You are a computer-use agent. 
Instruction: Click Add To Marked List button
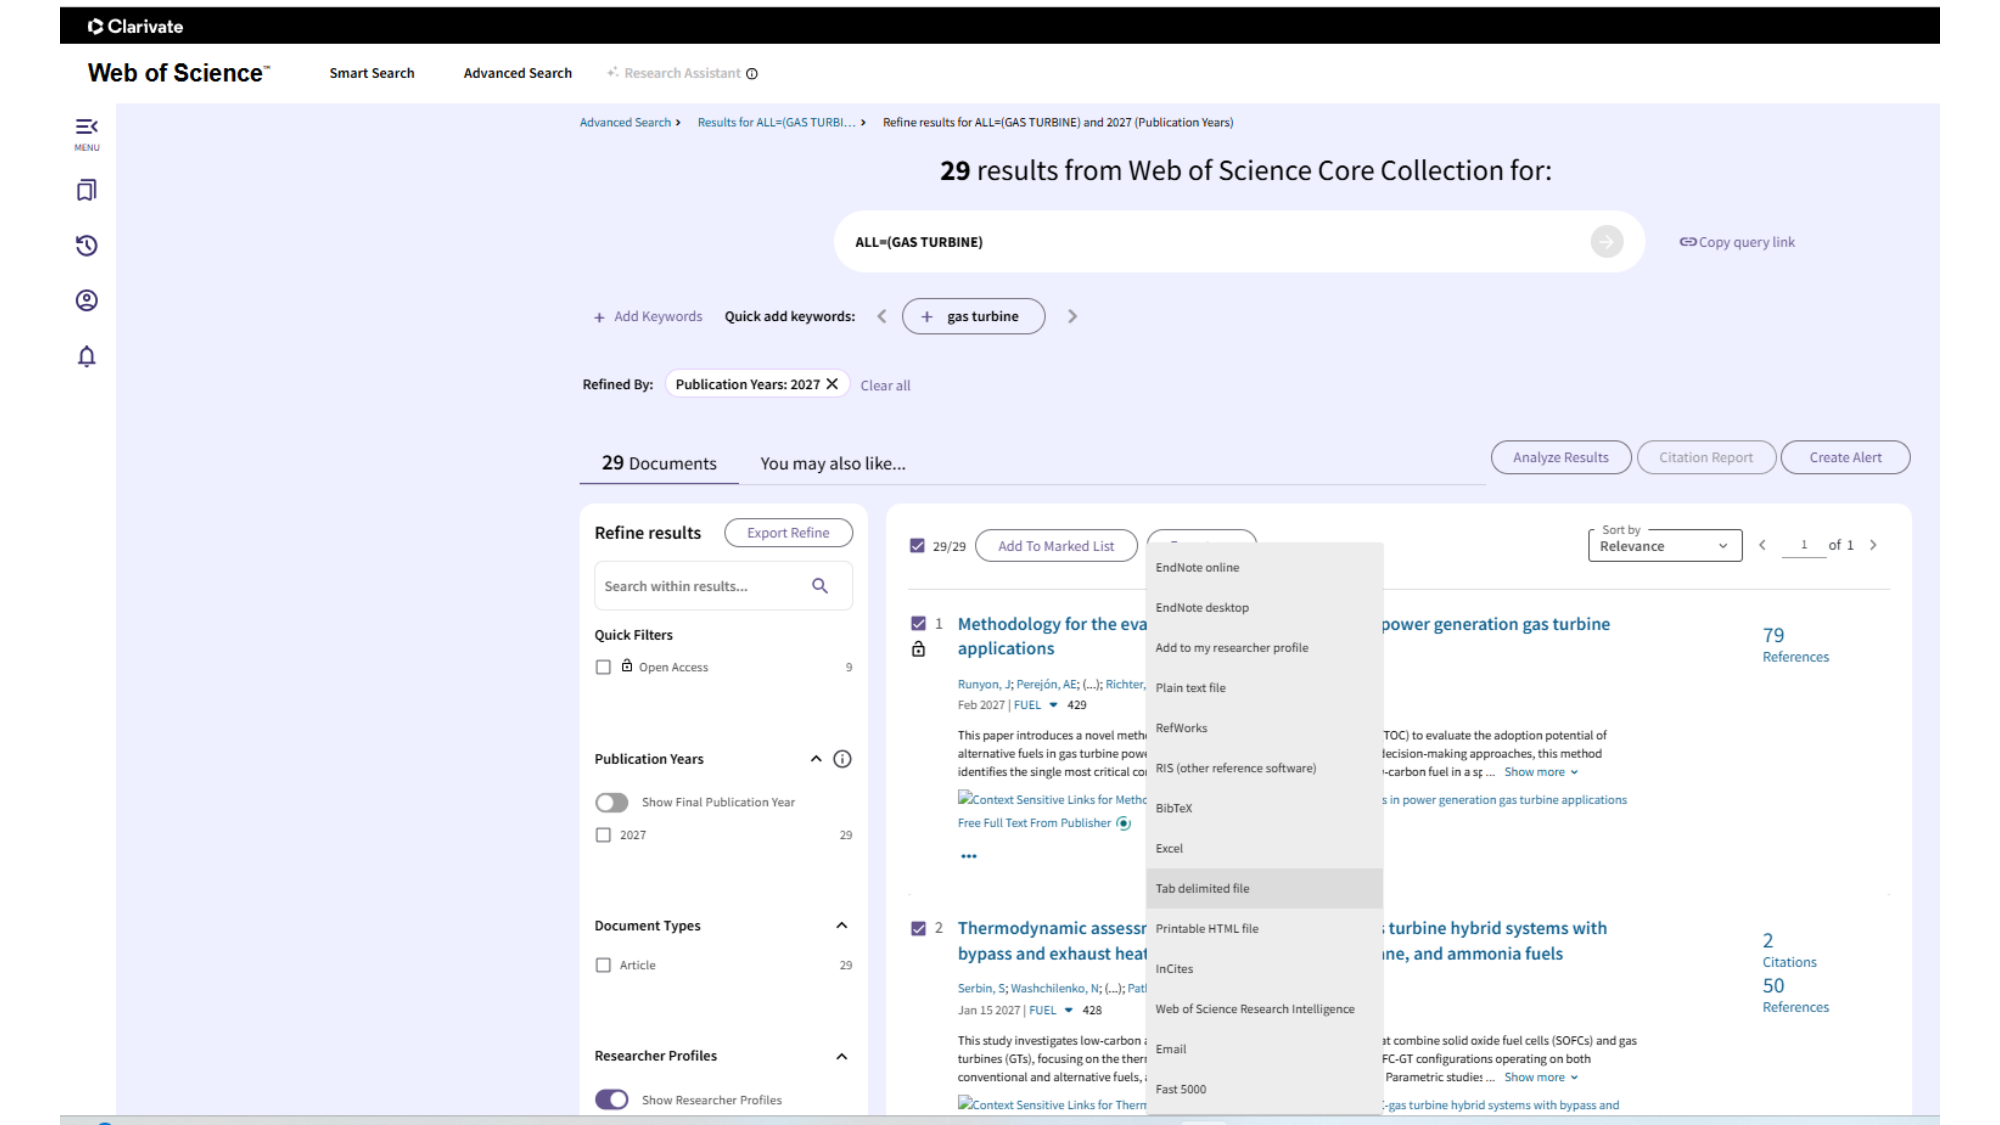point(1056,546)
